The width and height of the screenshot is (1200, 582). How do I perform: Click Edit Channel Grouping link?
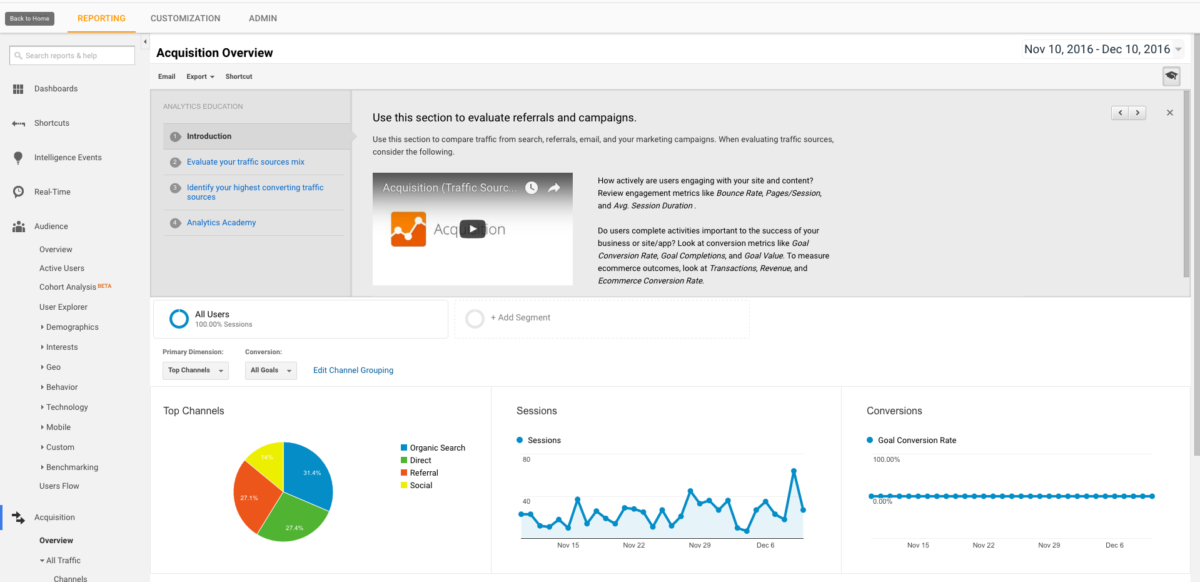[x=353, y=370]
